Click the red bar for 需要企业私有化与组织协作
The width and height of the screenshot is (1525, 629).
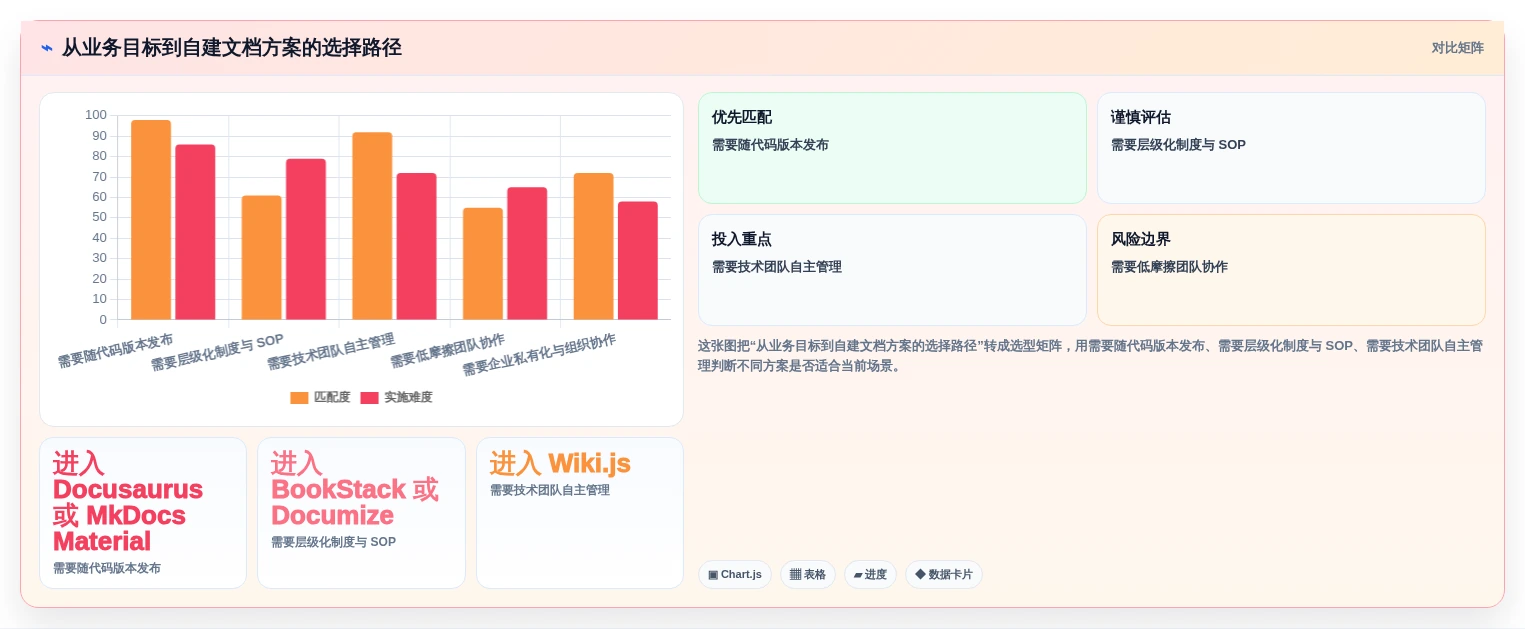pyautogui.click(x=637, y=261)
